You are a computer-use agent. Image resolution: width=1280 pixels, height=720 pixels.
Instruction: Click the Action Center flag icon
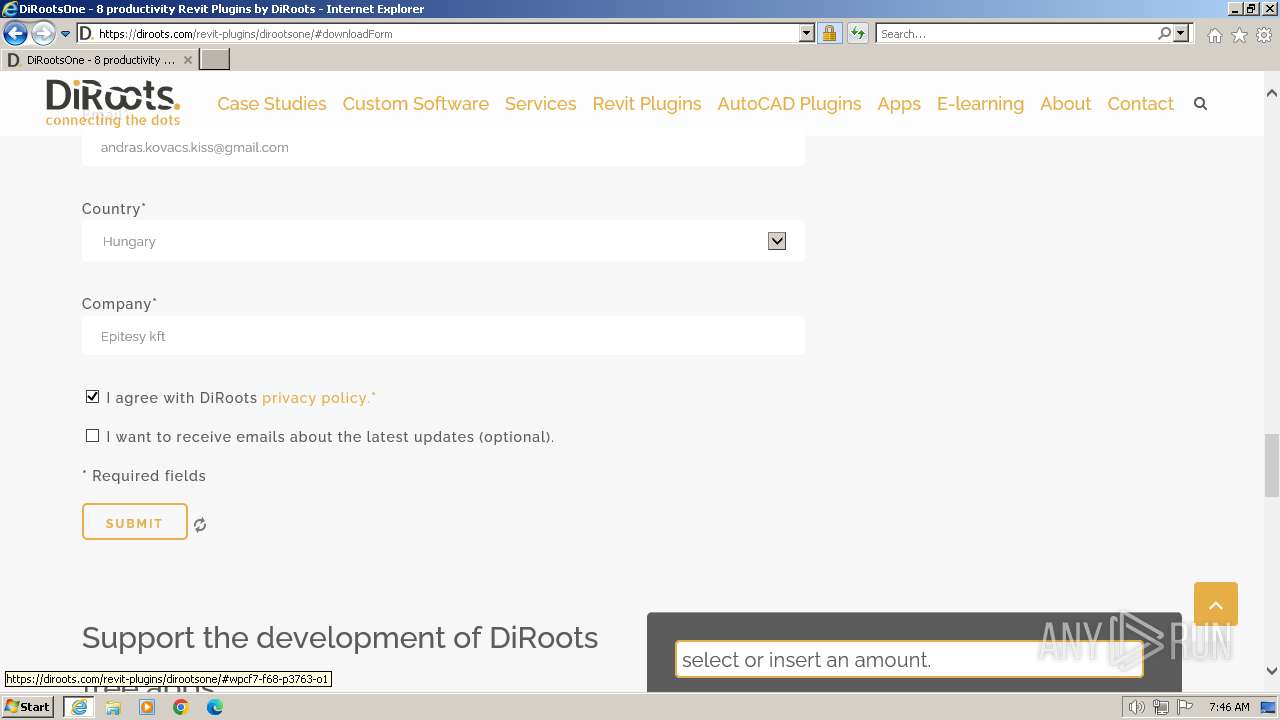pyautogui.click(x=1185, y=707)
